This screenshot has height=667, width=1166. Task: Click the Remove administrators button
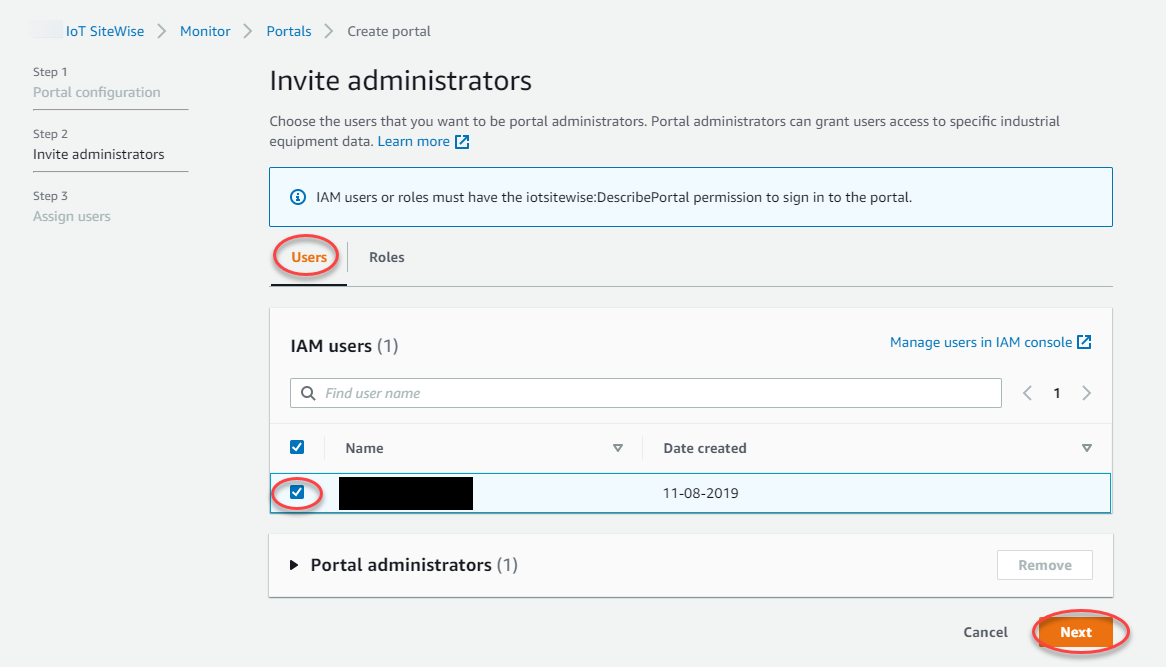[1044, 565]
